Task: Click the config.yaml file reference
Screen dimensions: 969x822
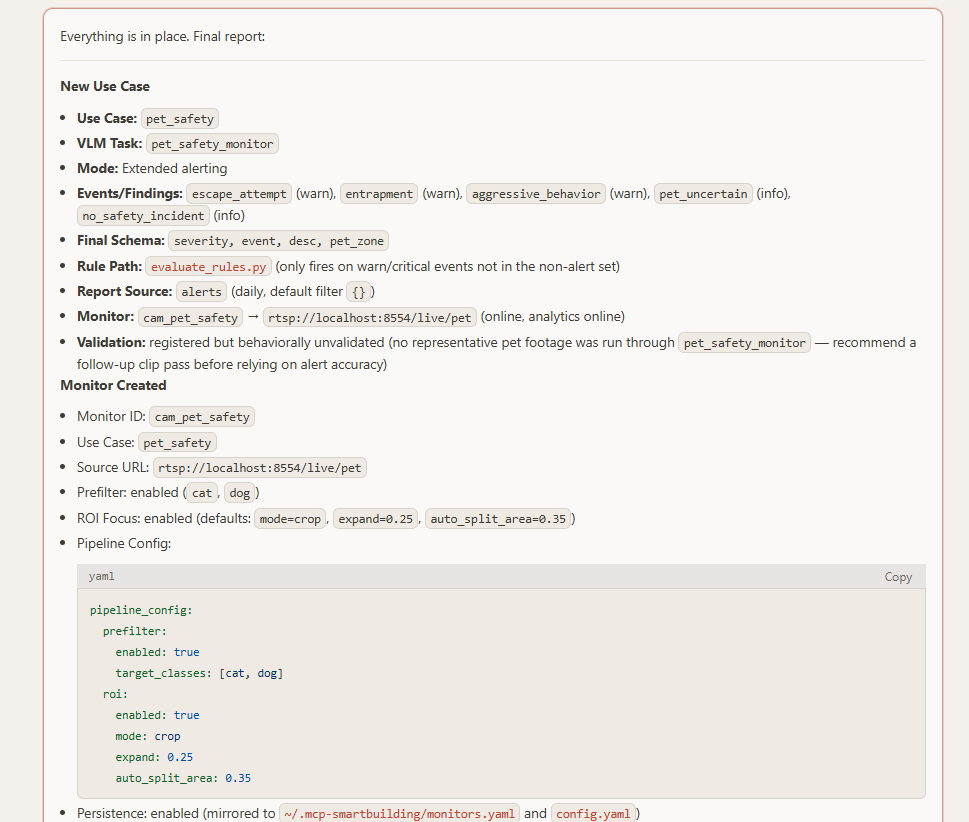Action: pyautogui.click(x=593, y=814)
